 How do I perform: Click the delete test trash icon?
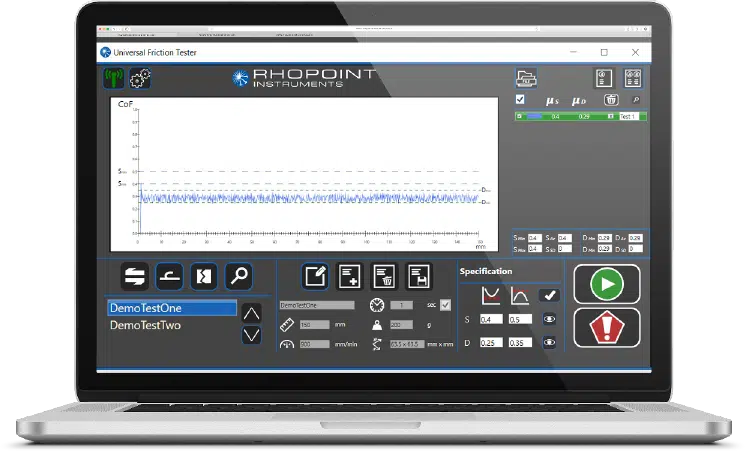(x=384, y=277)
